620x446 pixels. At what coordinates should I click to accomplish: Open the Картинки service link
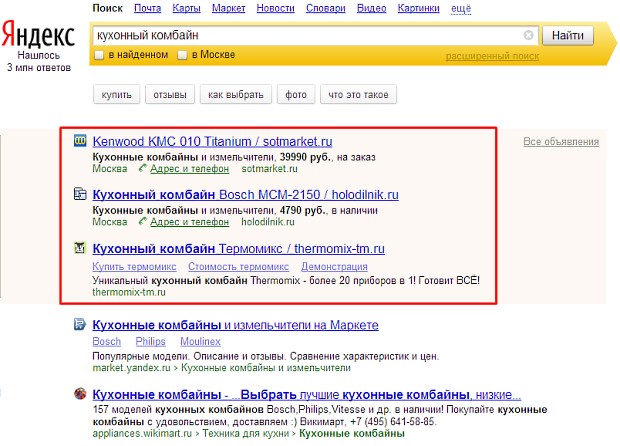pos(418,8)
